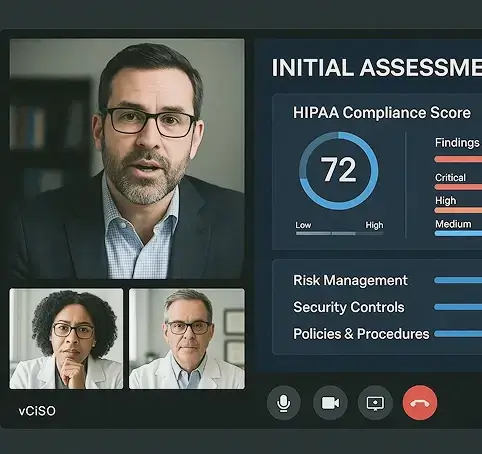This screenshot has height=454, width=482.
Task: Click the Security Controls progress bar
Action: point(458,307)
